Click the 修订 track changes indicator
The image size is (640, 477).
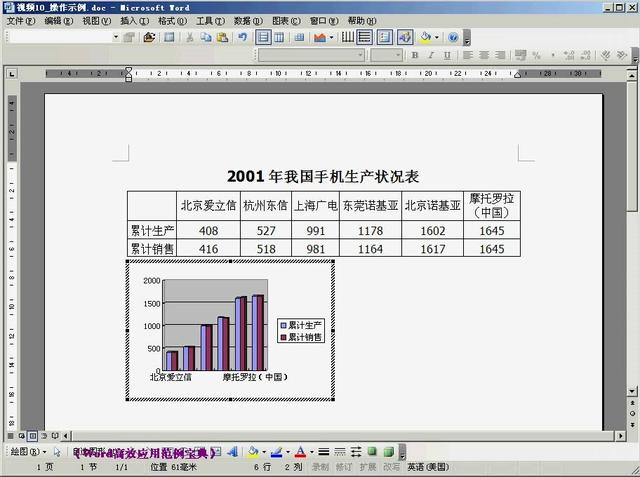(x=344, y=467)
